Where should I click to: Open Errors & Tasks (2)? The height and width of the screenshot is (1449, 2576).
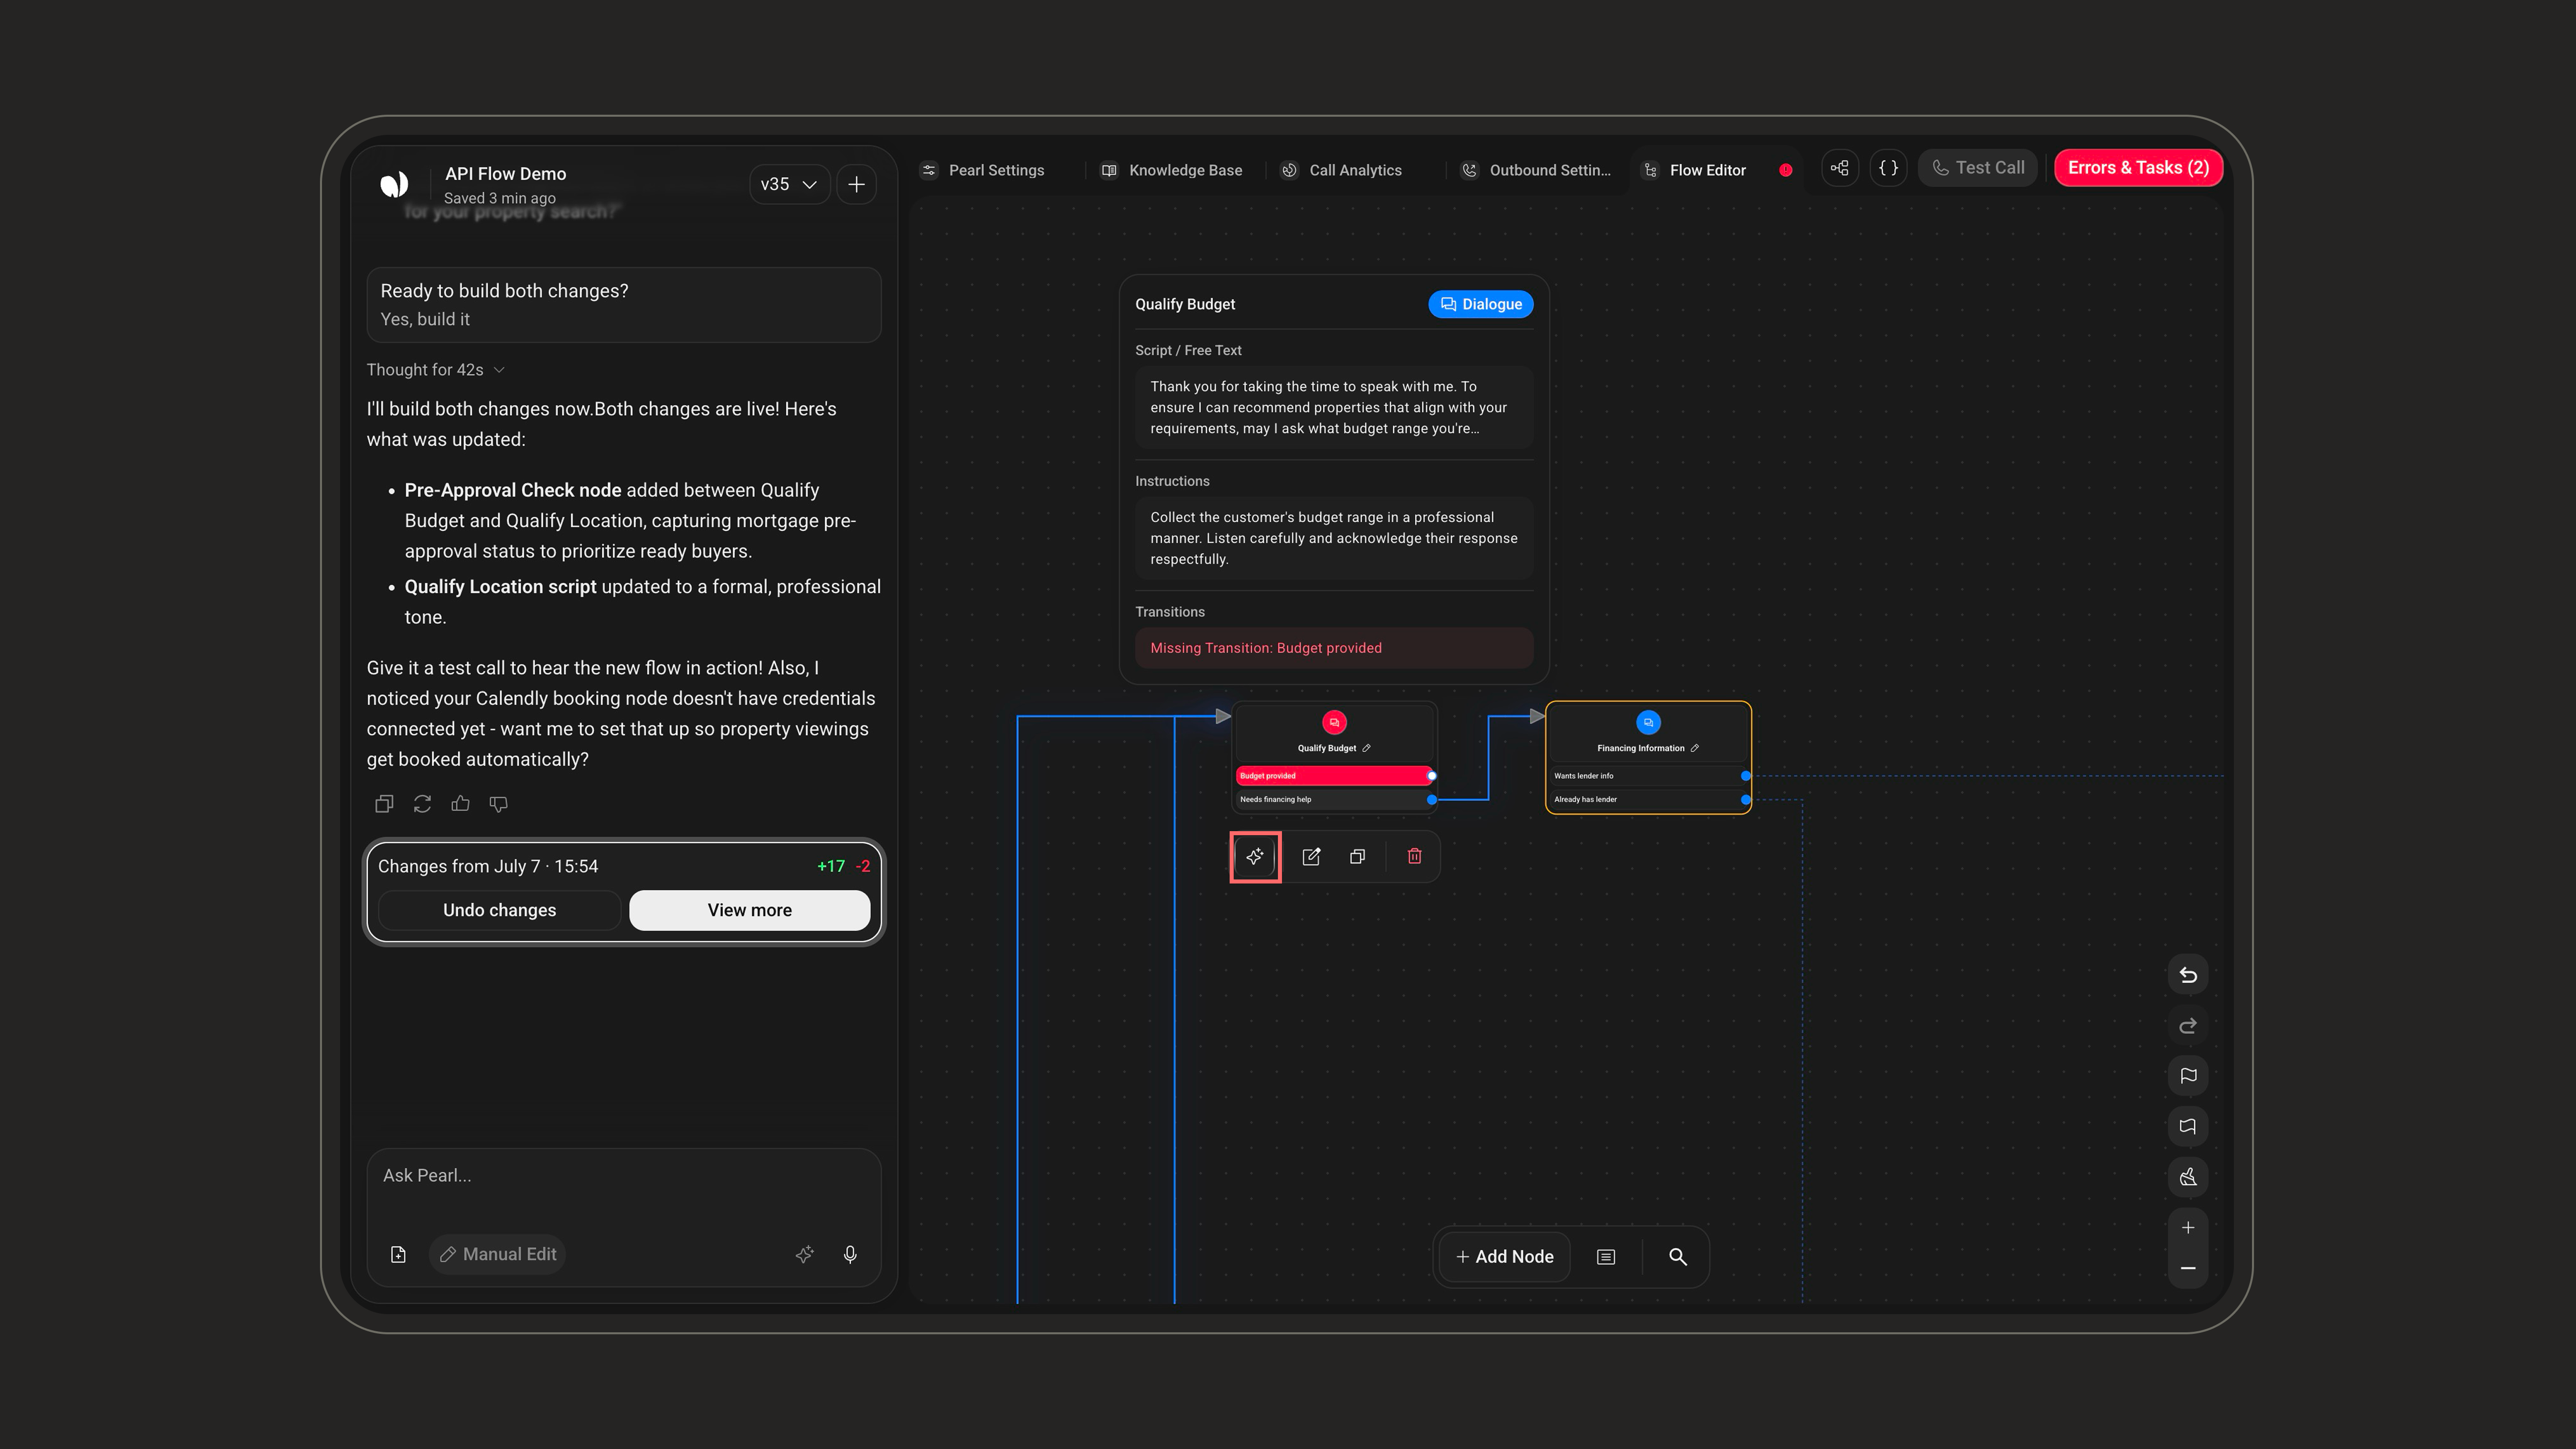[x=2138, y=168]
